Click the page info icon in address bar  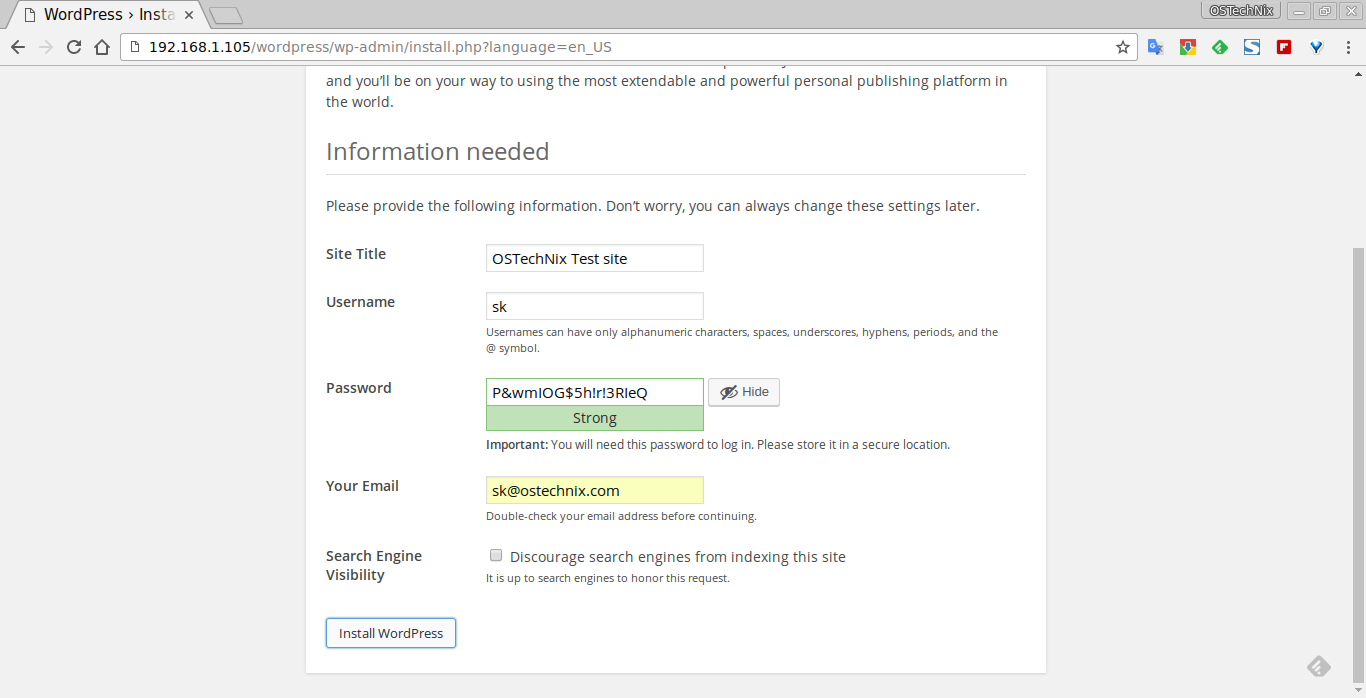pyautogui.click(x=135, y=47)
